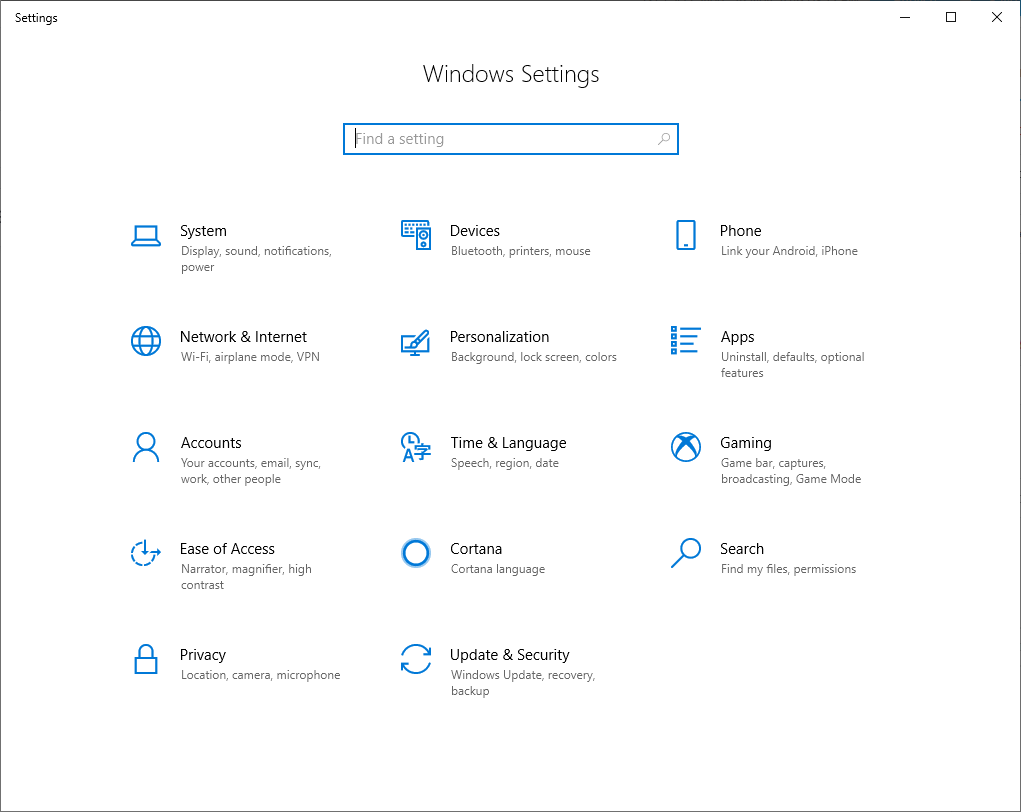The height and width of the screenshot is (812, 1021).
Task: Open the System laptop icon
Action: (x=146, y=236)
